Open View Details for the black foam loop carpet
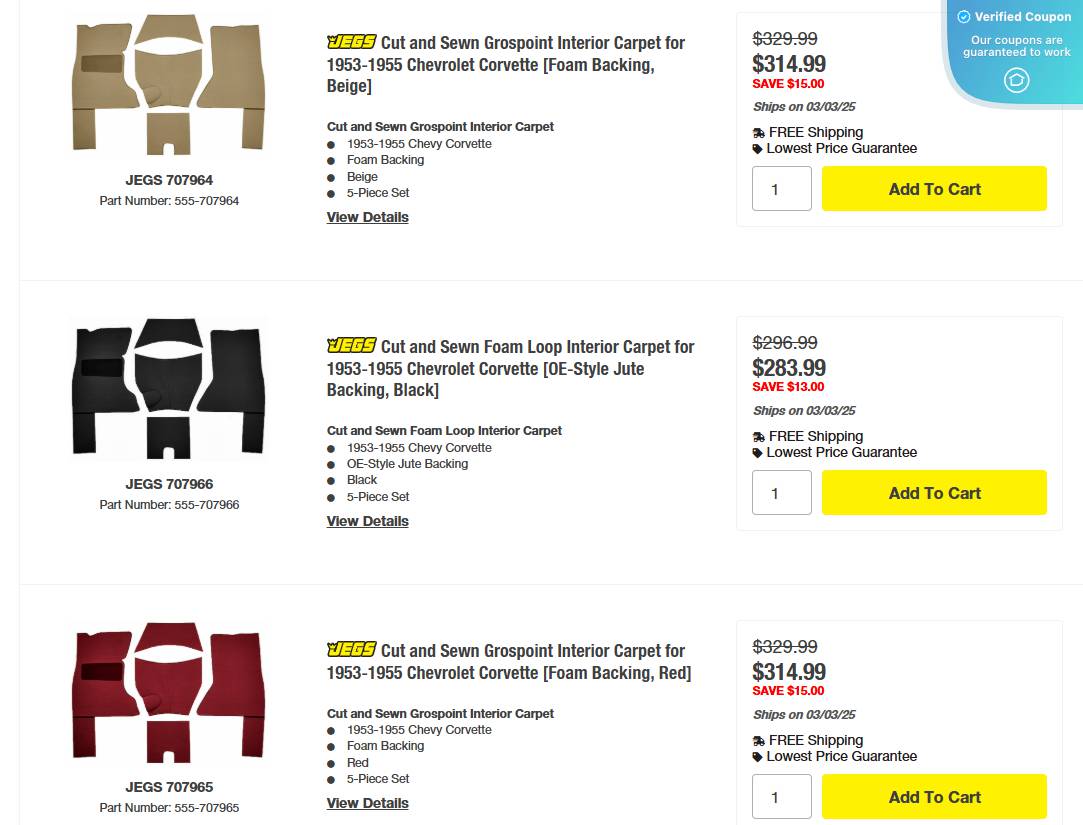The width and height of the screenshot is (1083, 825). (367, 521)
